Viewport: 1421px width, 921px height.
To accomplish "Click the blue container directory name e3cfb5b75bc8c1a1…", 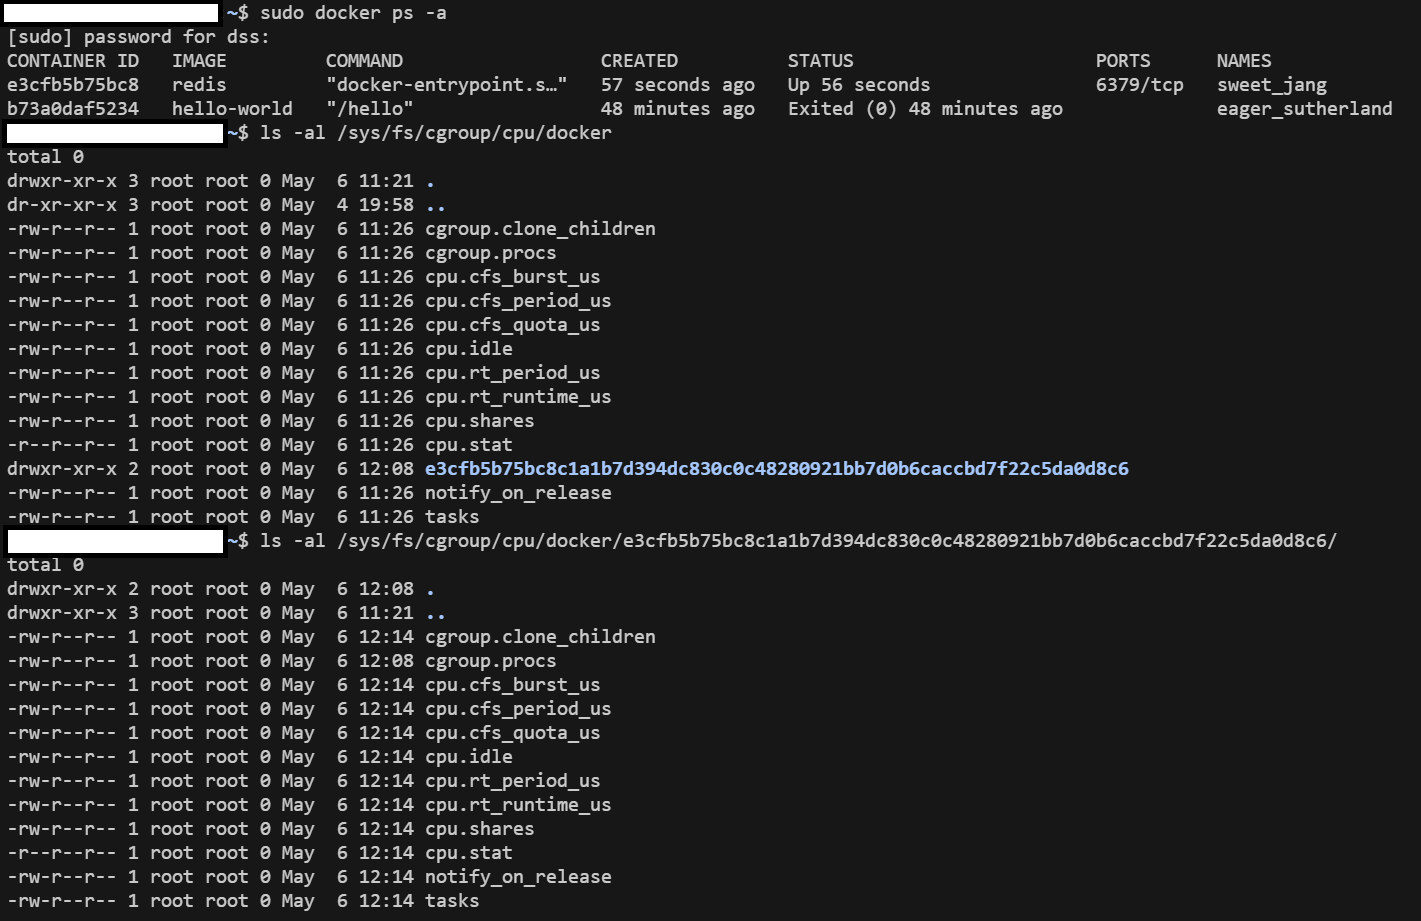I will click(777, 469).
